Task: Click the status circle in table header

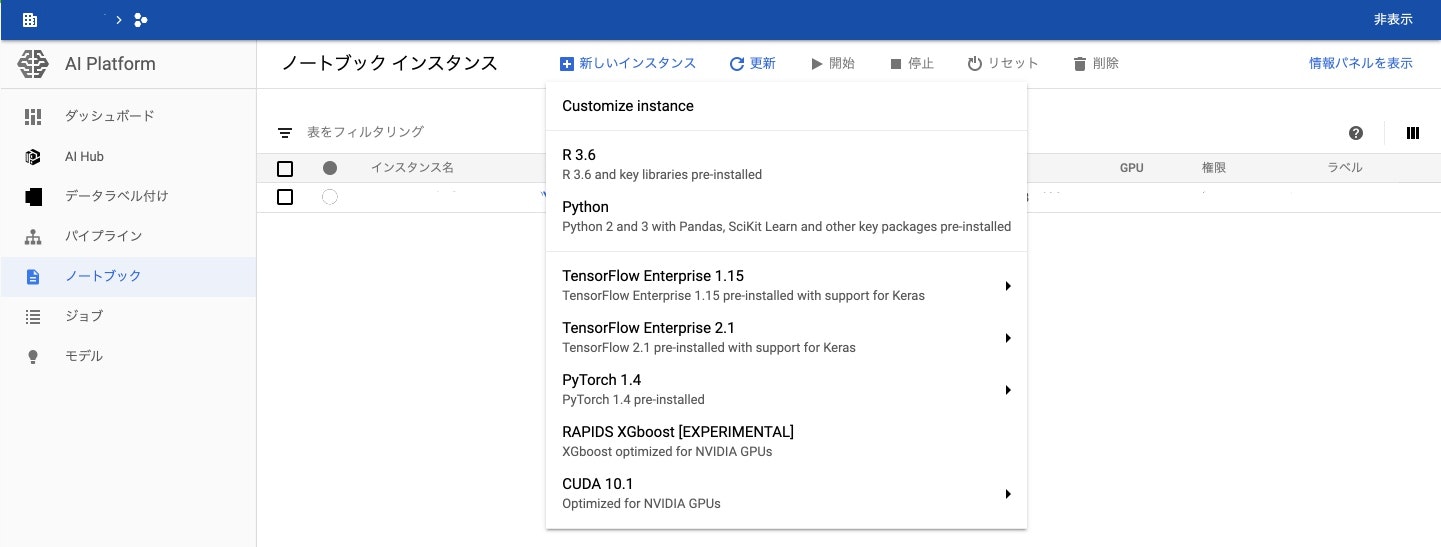Action: (330, 169)
